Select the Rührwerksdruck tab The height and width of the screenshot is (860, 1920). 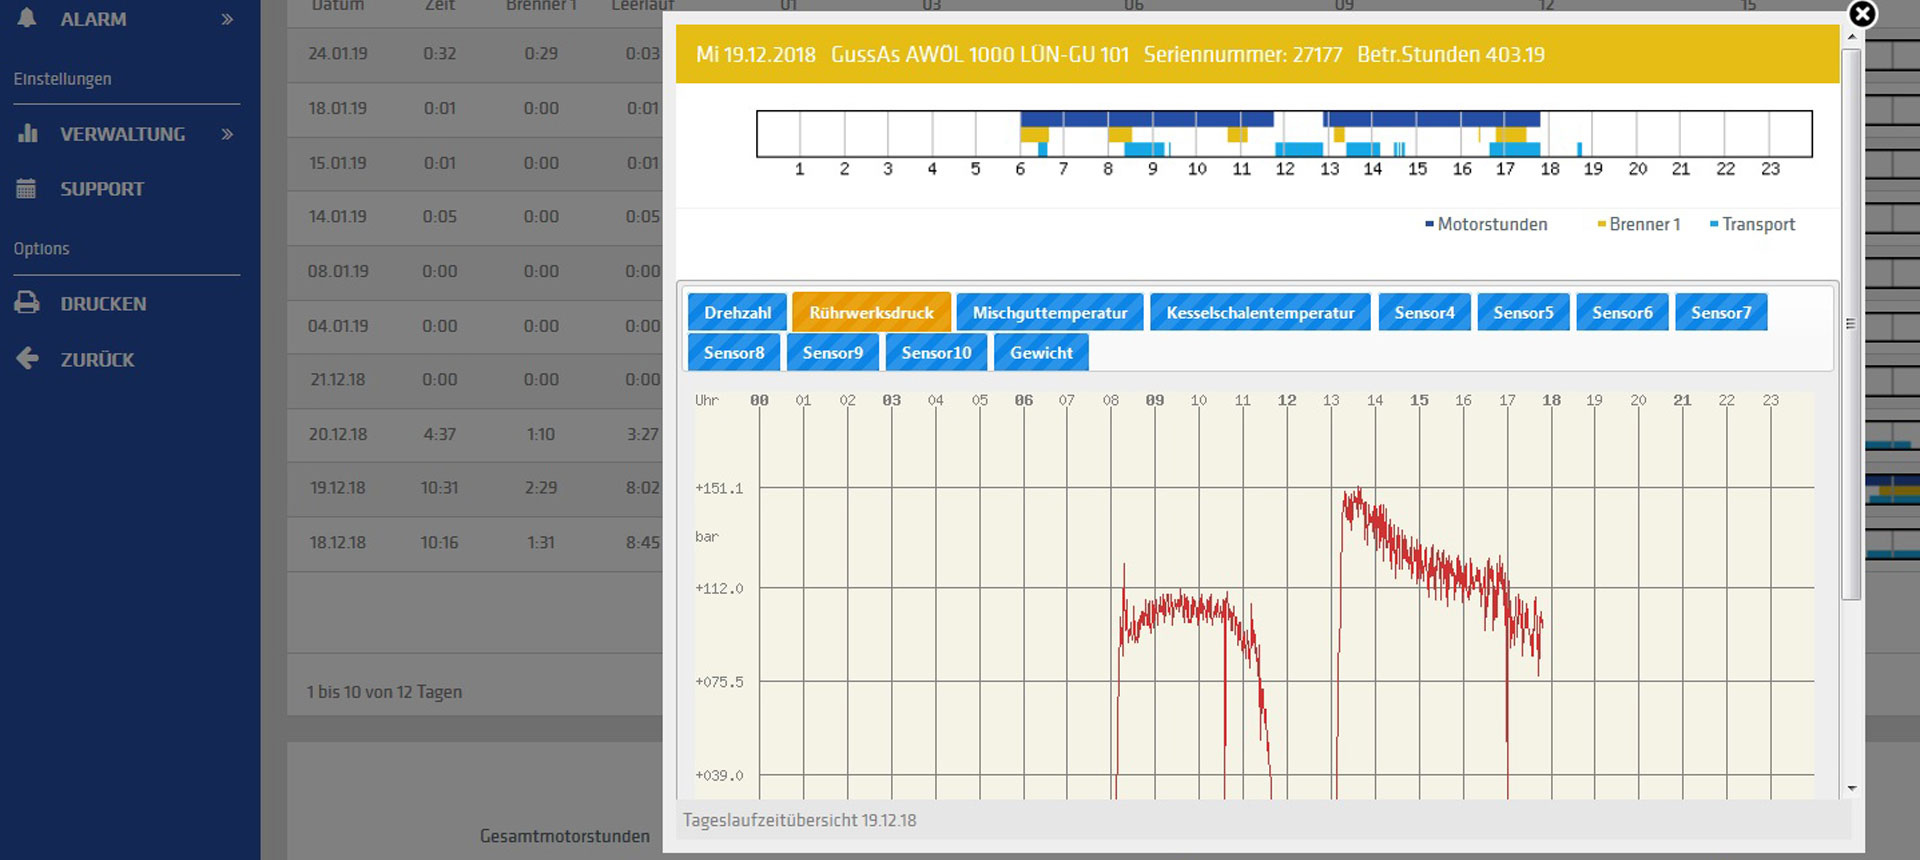pos(871,312)
